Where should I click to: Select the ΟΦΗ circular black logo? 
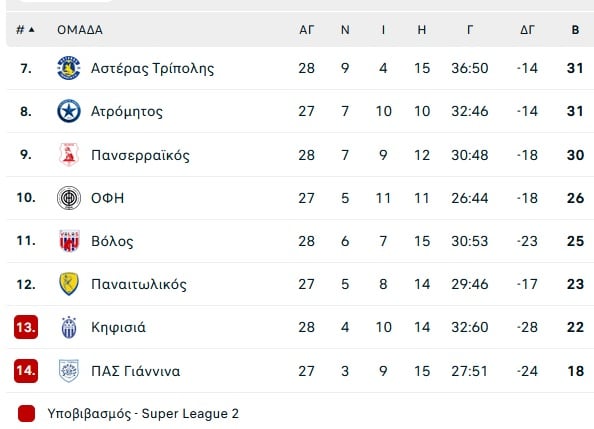[69, 198]
